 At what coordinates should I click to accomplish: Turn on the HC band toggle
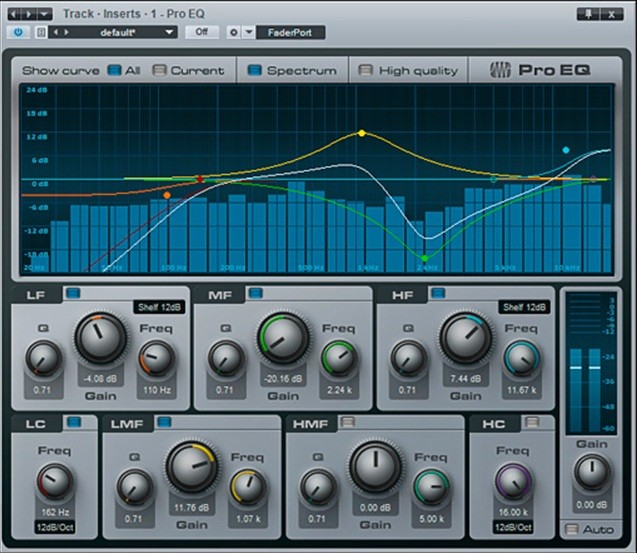tap(531, 423)
